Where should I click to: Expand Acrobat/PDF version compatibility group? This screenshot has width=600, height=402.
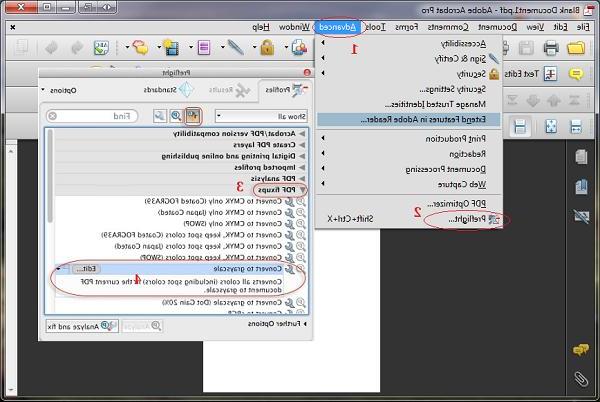302,133
